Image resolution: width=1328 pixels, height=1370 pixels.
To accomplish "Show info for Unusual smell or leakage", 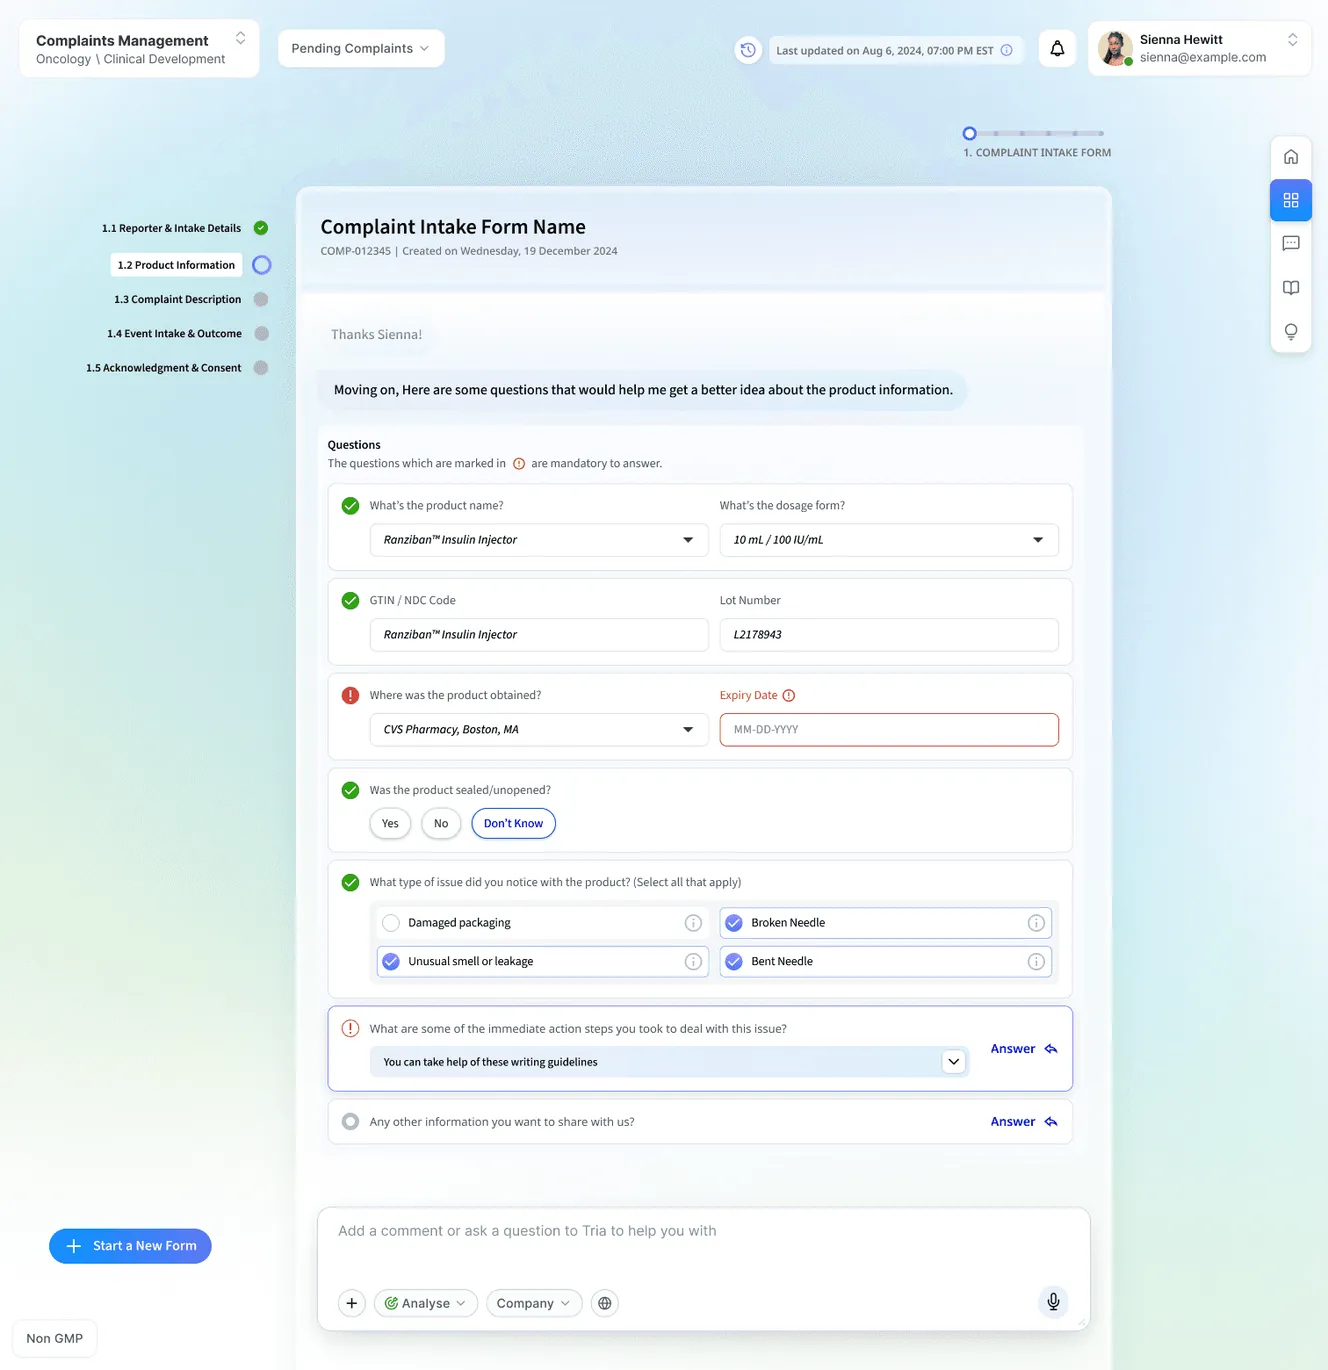I will [693, 962].
